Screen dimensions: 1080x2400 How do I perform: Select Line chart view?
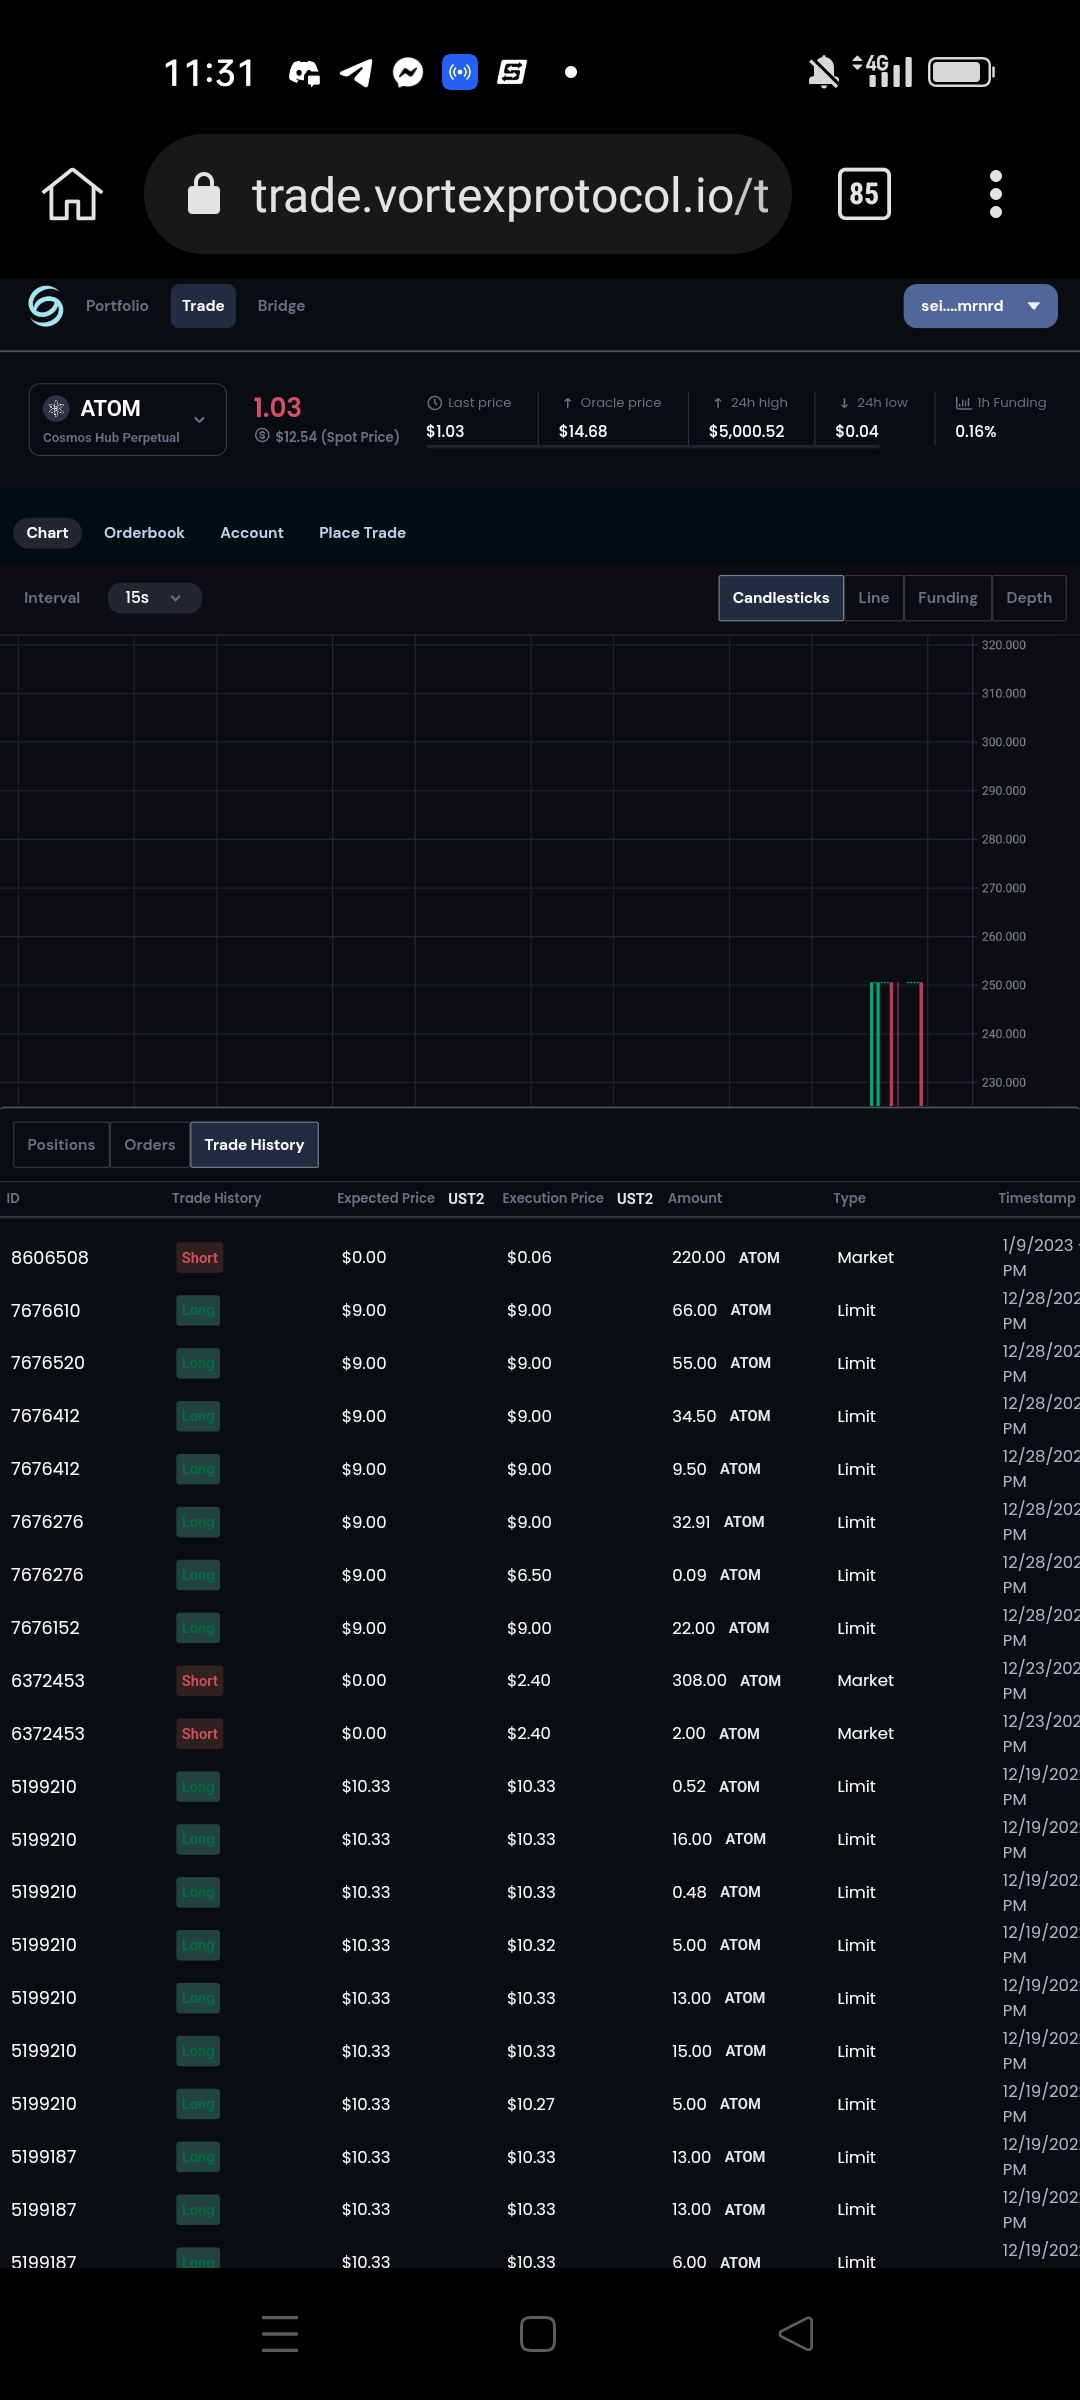tap(873, 598)
